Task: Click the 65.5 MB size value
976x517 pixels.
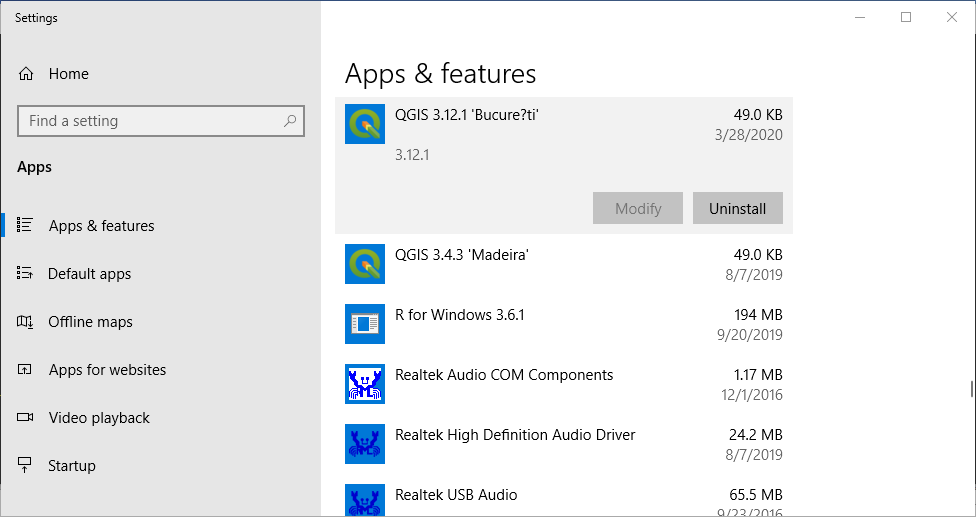Action: (756, 495)
